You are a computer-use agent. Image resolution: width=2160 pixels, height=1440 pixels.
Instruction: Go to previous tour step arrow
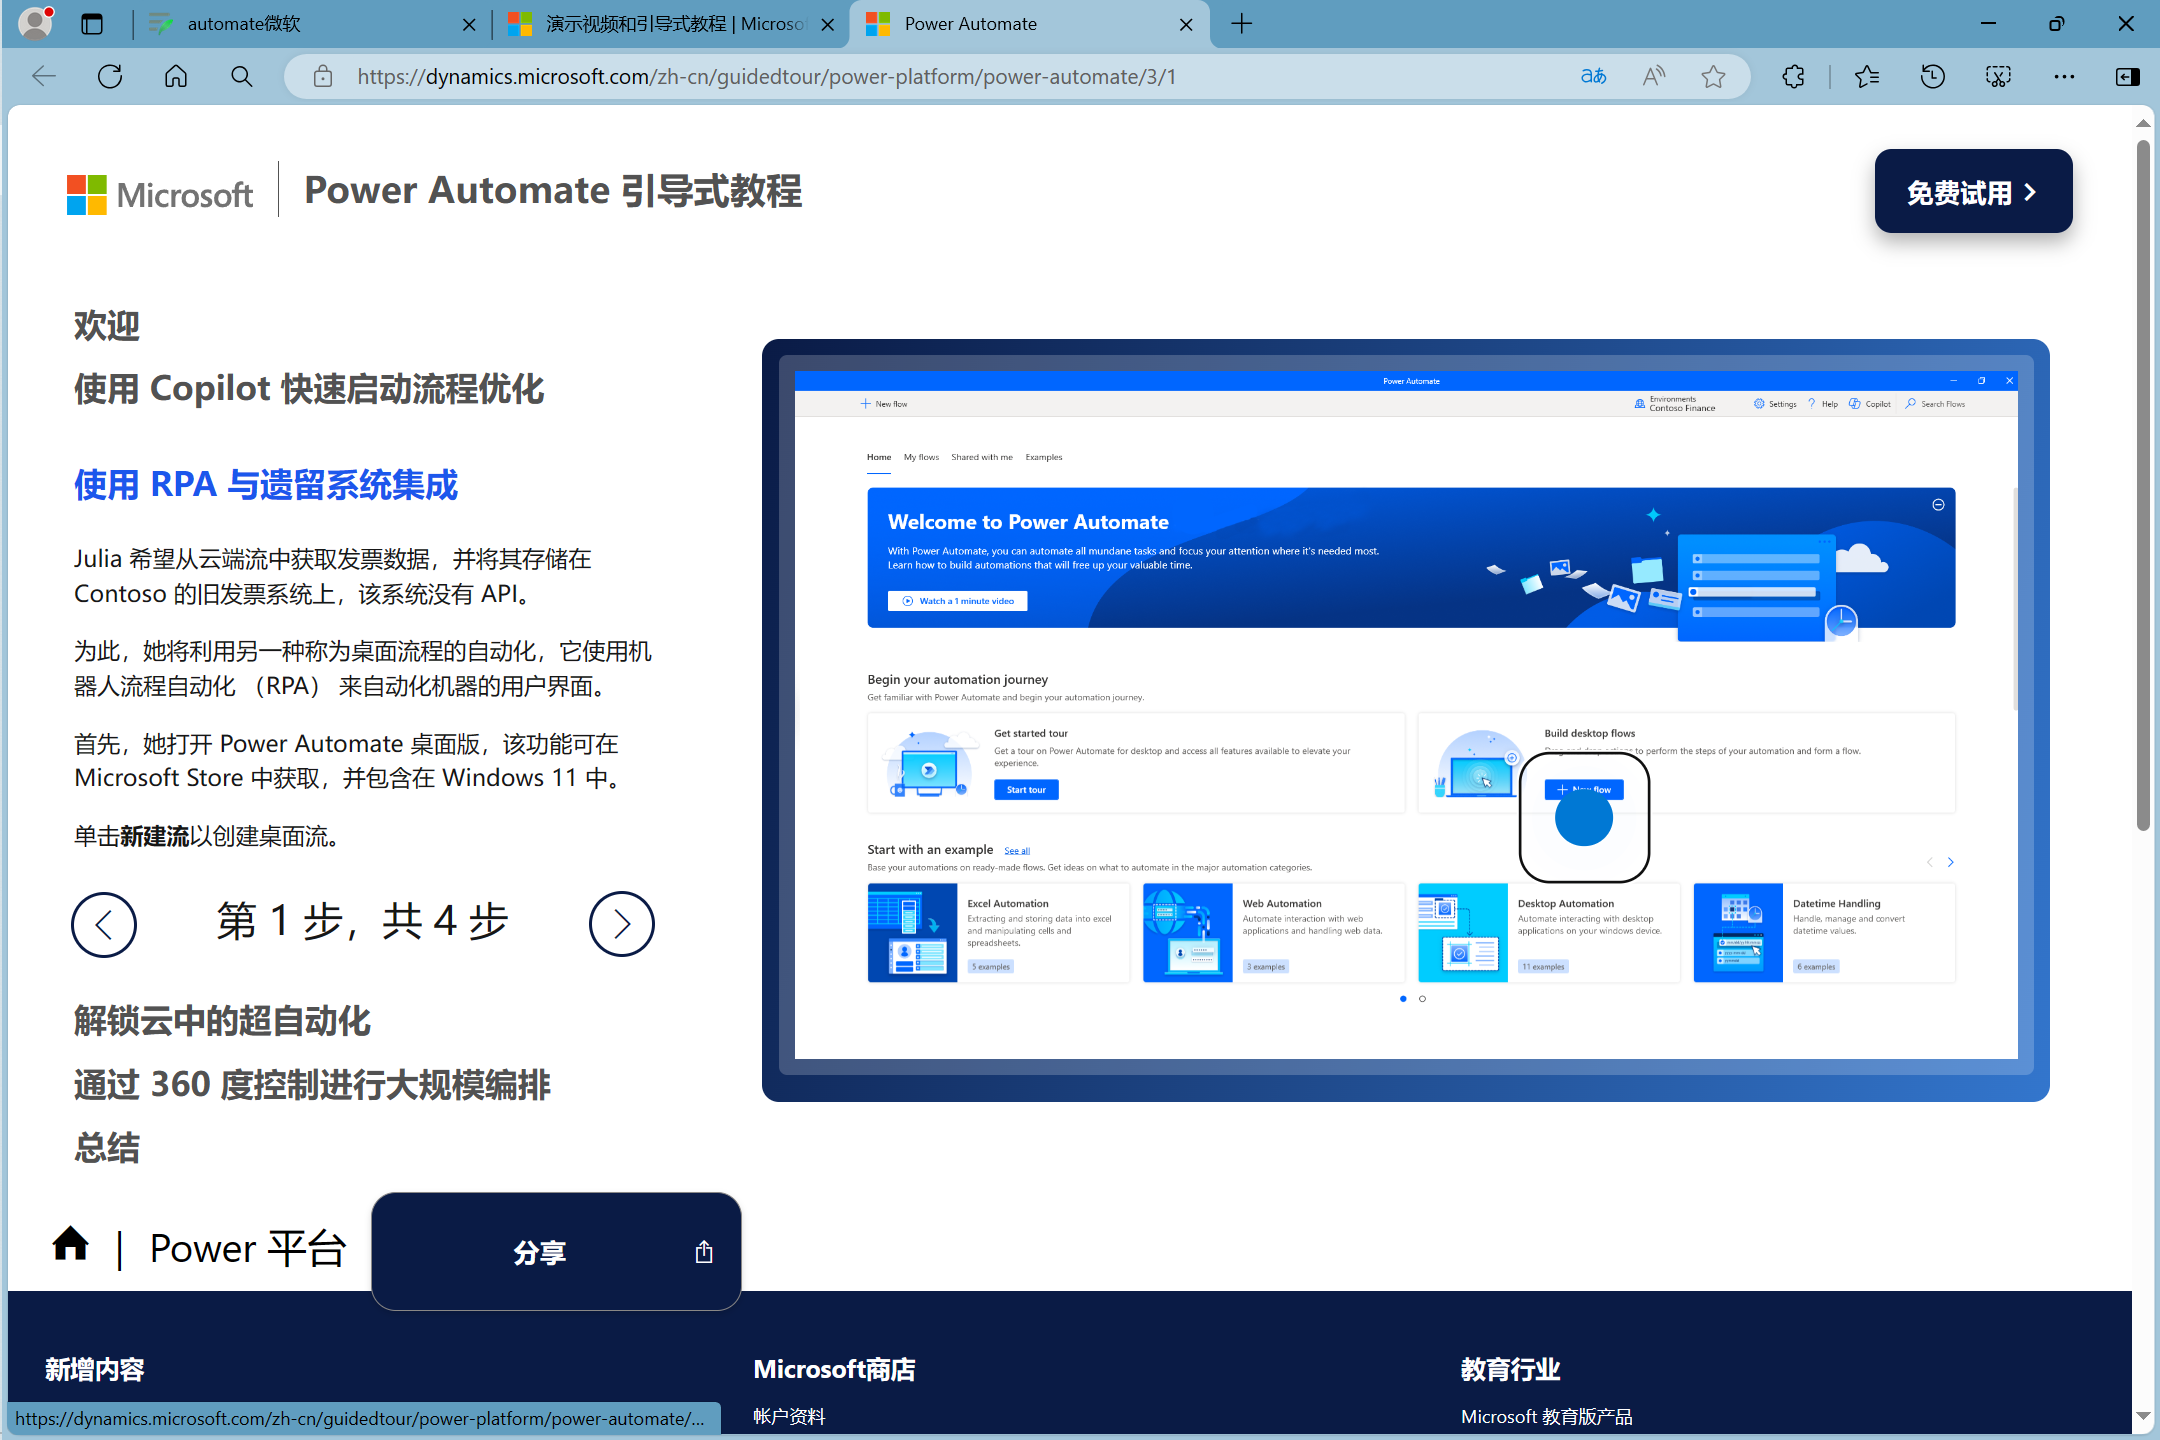pyautogui.click(x=104, y=924)
